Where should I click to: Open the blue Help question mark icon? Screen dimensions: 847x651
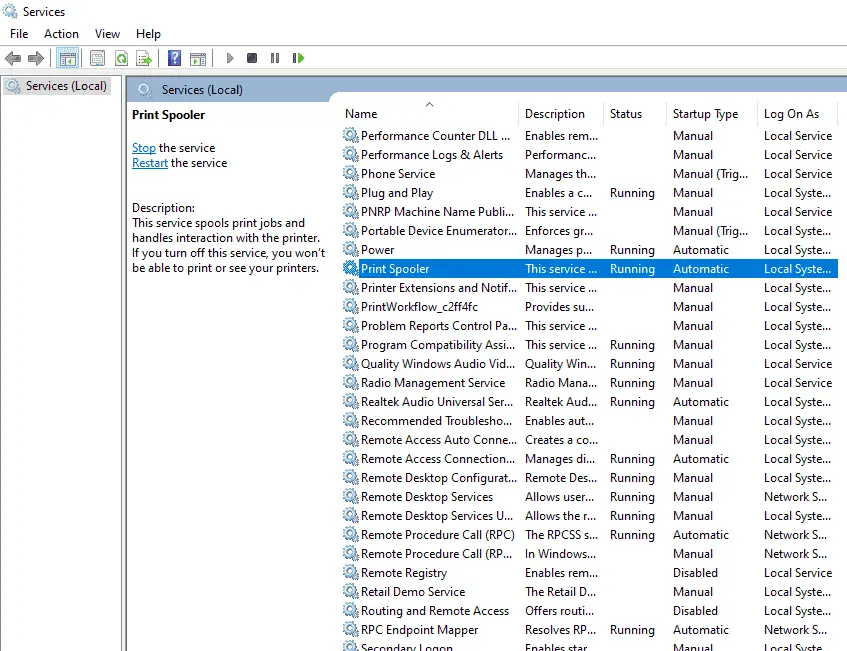pos(174,58)
